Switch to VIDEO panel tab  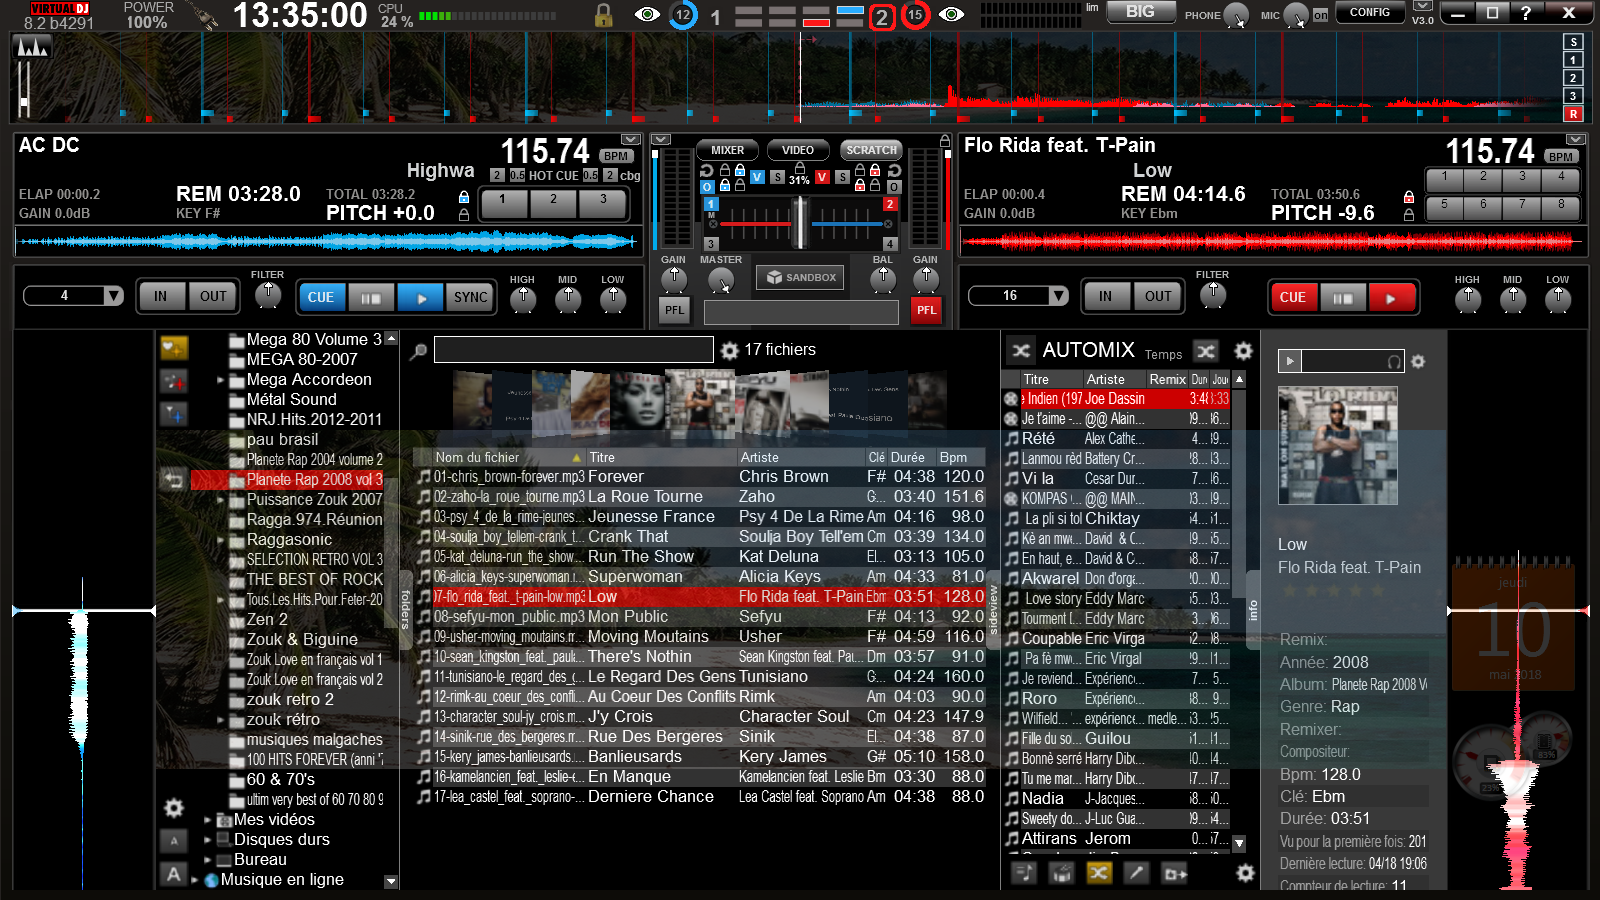798,150
